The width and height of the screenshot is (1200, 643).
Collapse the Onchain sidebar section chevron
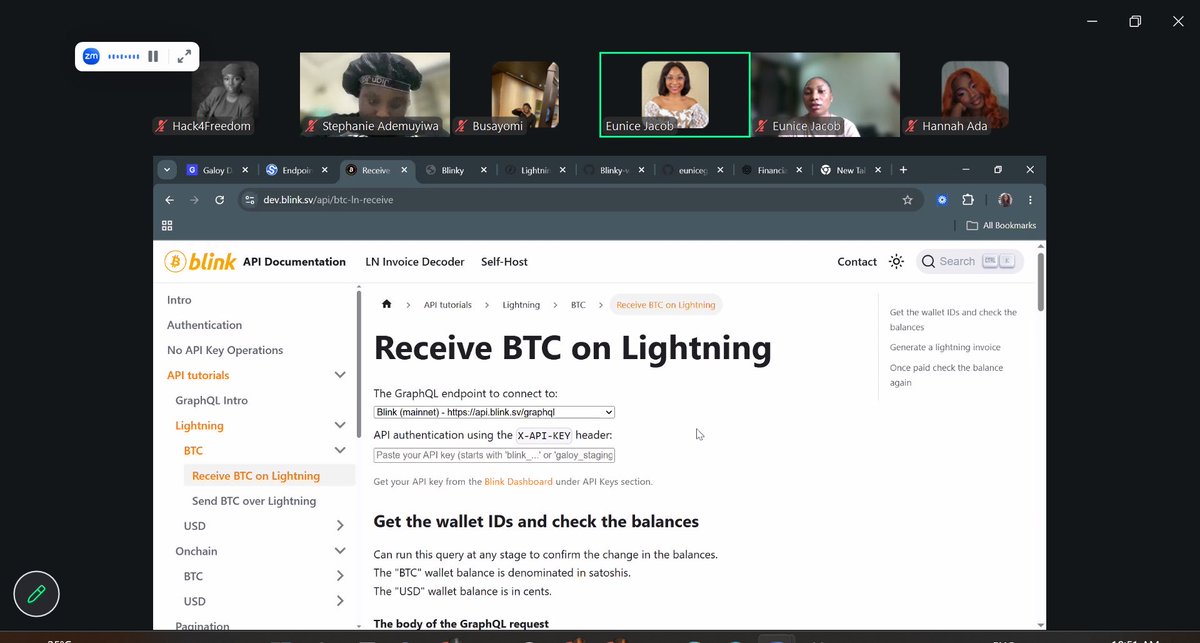click(339, 551)
